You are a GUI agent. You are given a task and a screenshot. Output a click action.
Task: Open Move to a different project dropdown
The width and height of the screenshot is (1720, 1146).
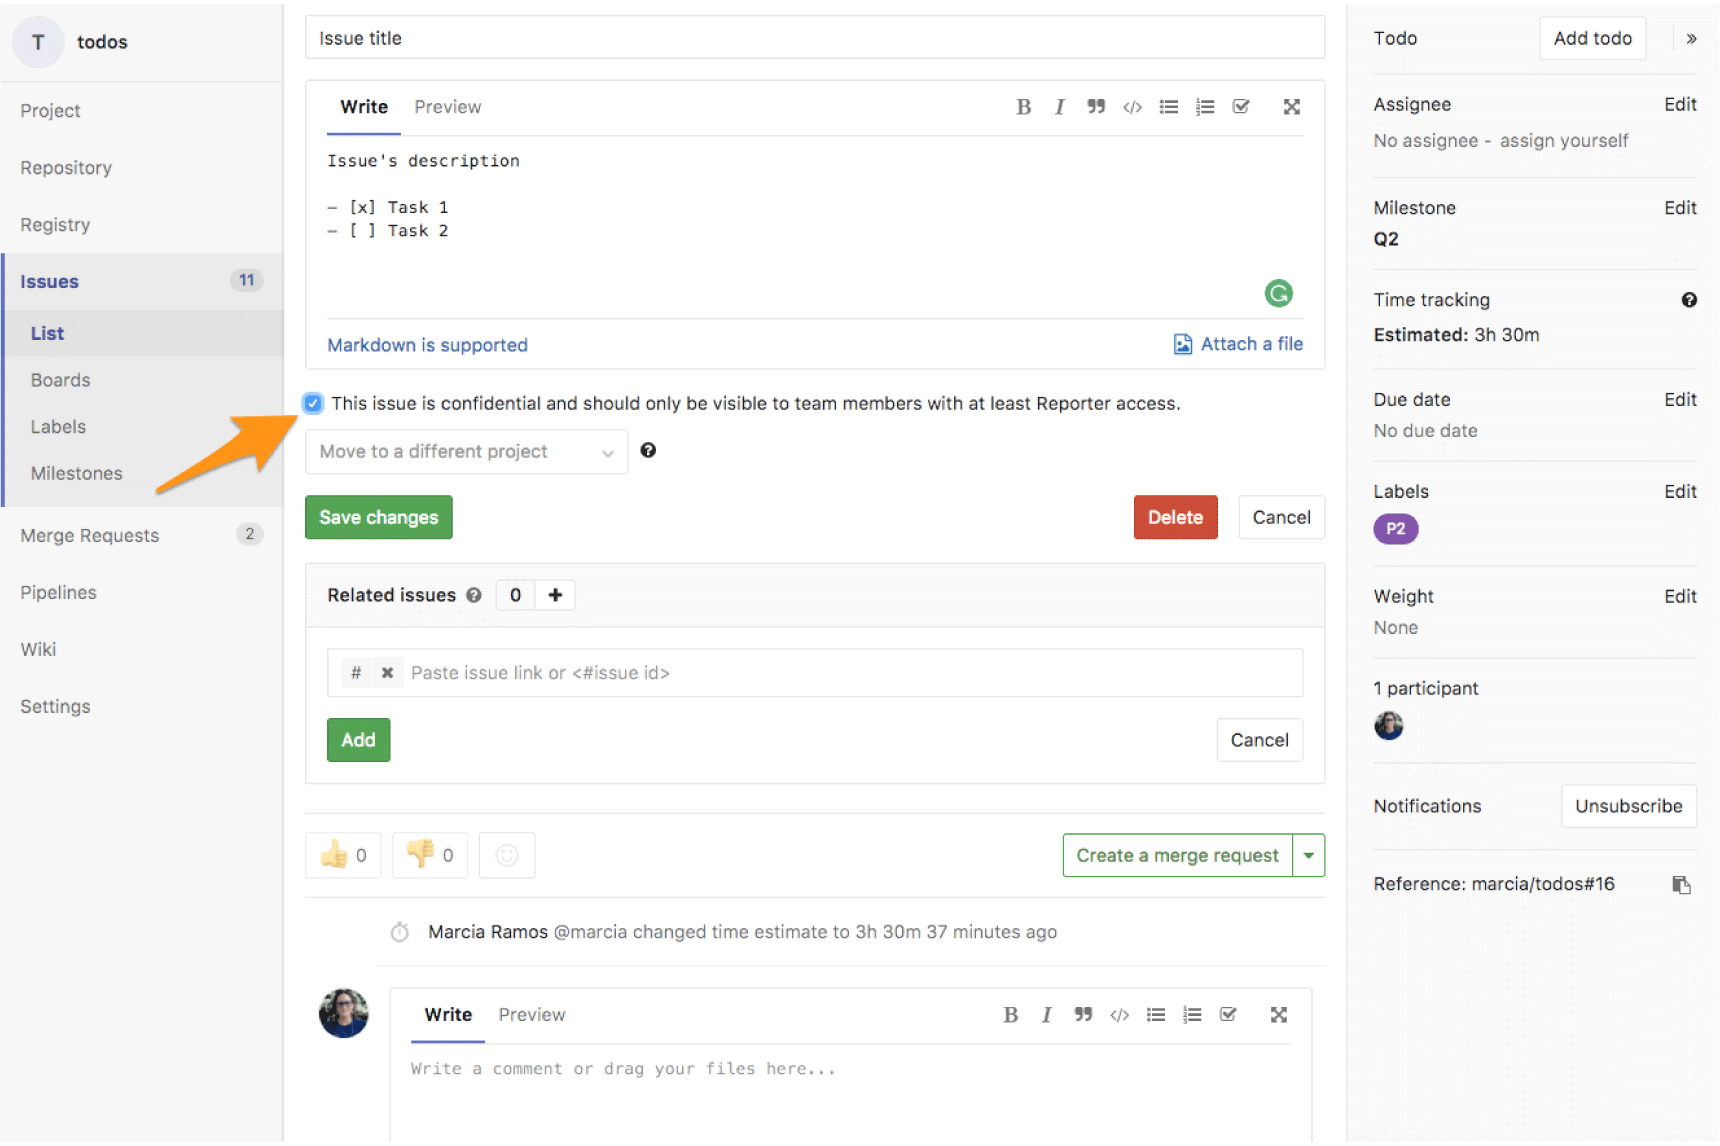(x=466, y=452)
